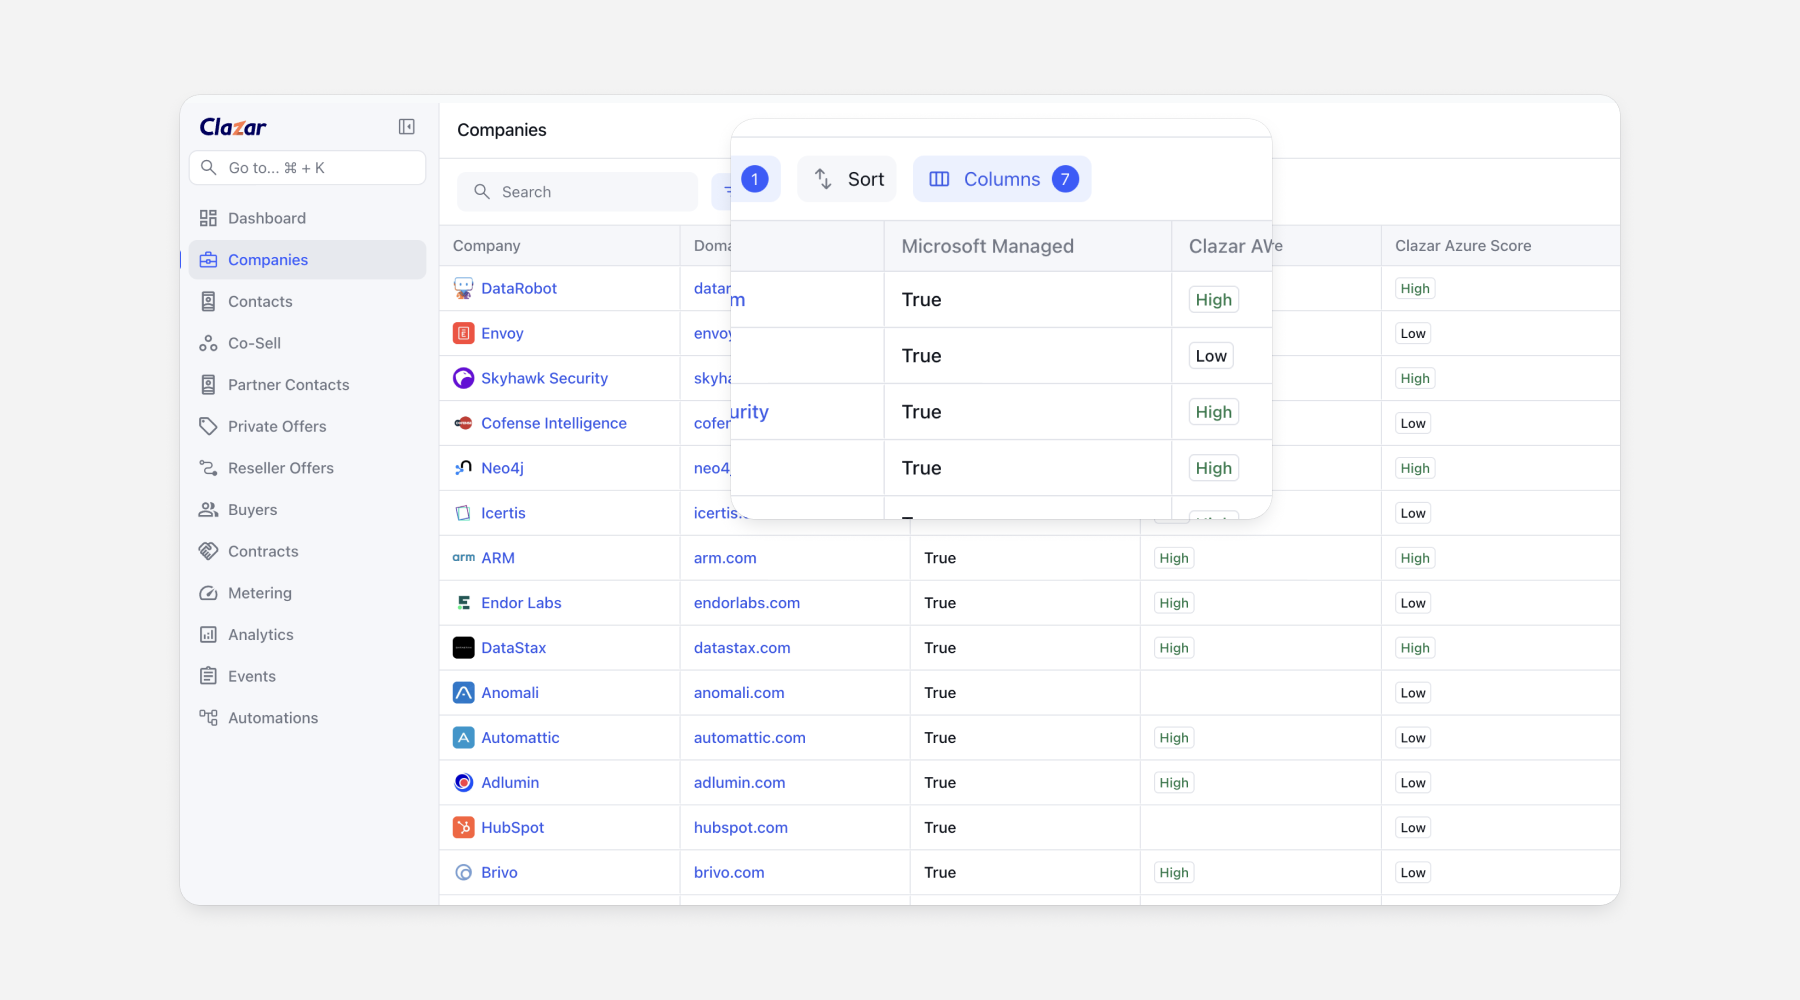Click the Metering gauge icon
Image resolution: width=1800 pixels, height=1000 pixels.
(x=208, y=593)
